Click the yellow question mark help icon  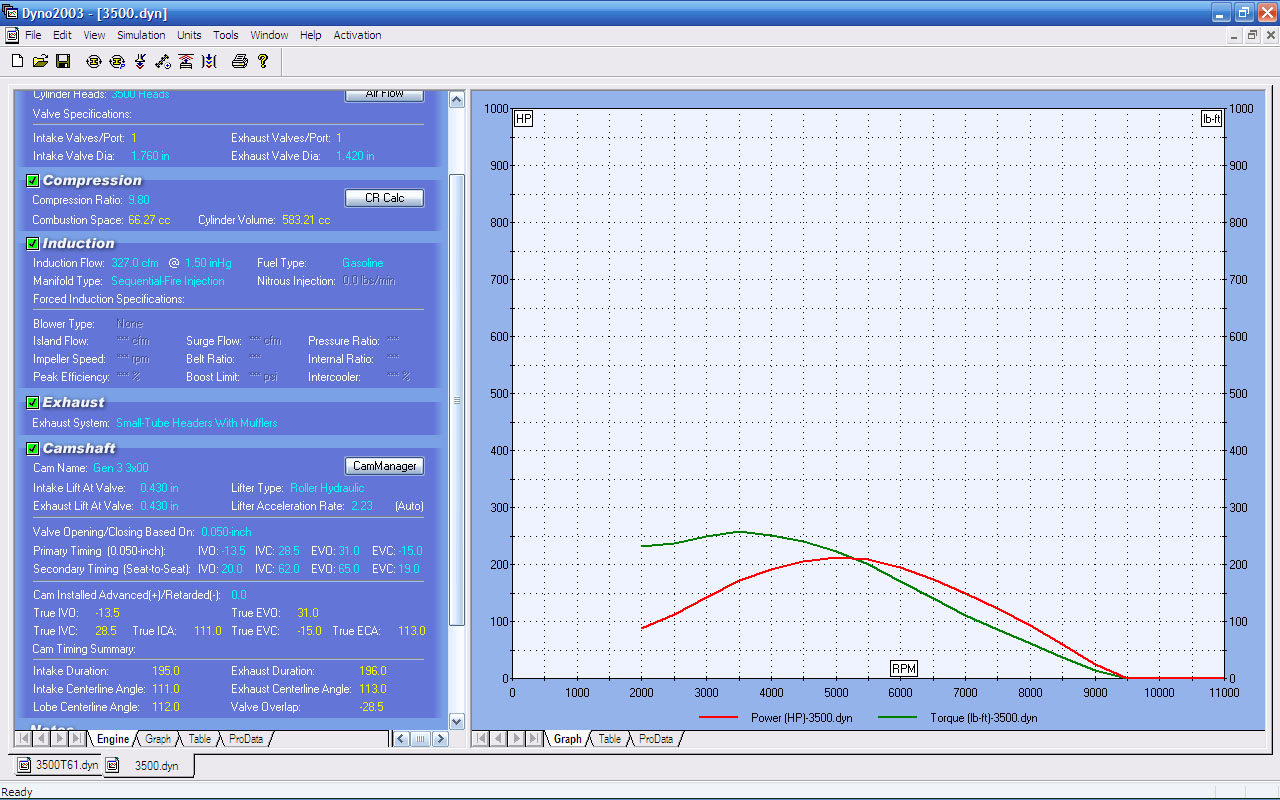(x=263, y=62)
